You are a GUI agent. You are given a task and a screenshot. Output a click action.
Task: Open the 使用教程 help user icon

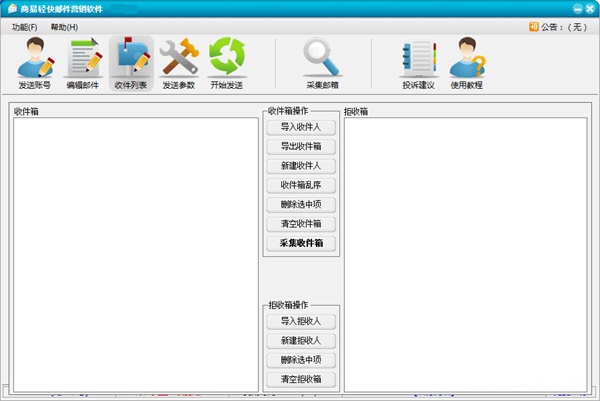click(467, 64)
